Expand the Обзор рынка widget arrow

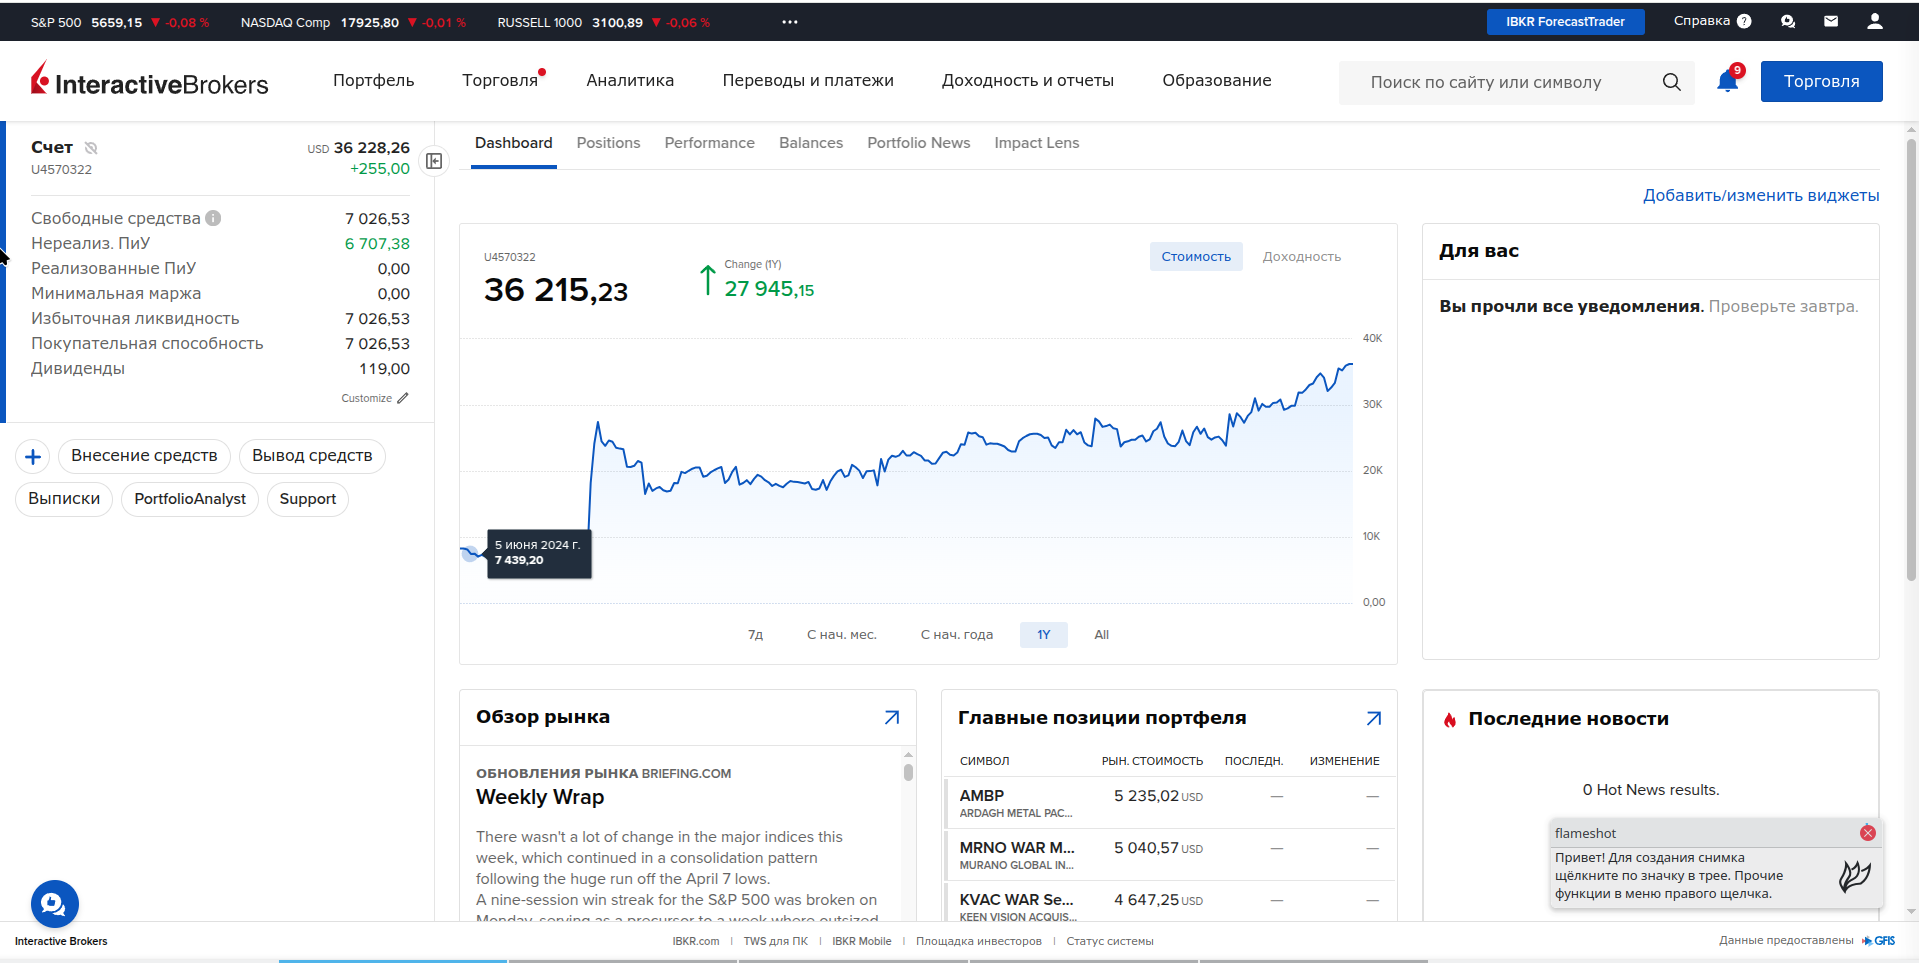coord(892,717)
